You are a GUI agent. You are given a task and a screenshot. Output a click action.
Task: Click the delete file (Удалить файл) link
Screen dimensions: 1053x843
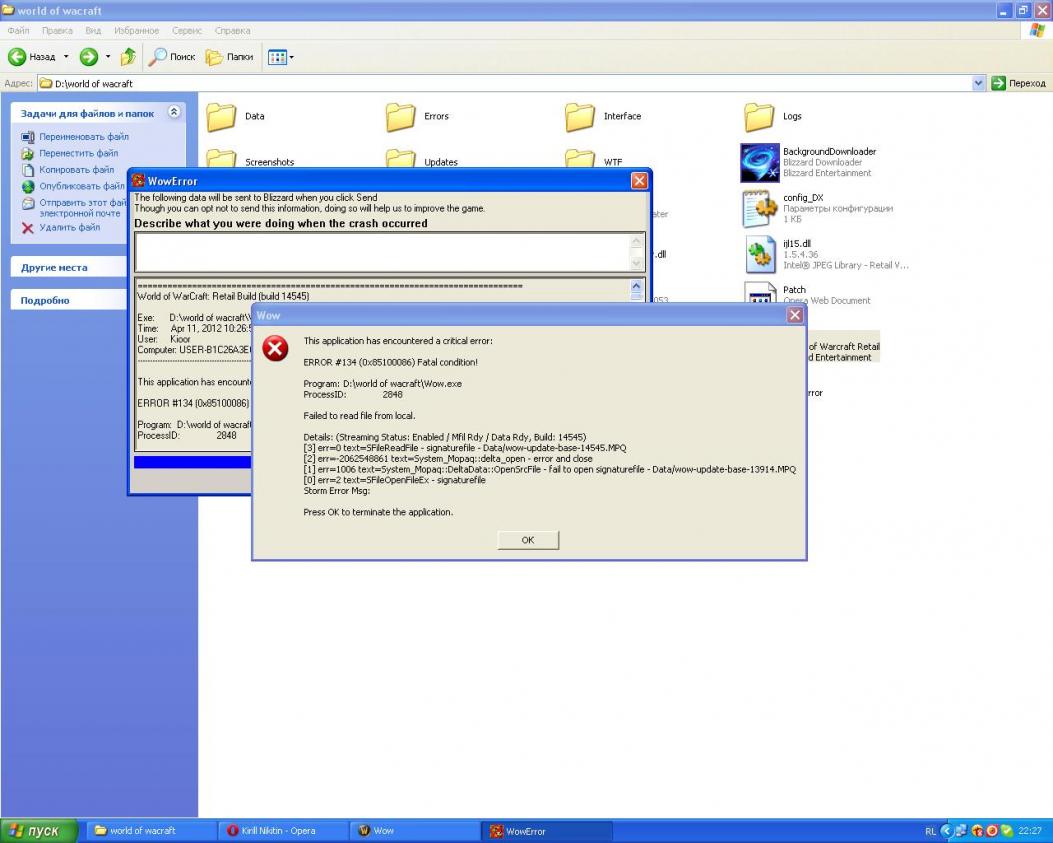(70, 228)
